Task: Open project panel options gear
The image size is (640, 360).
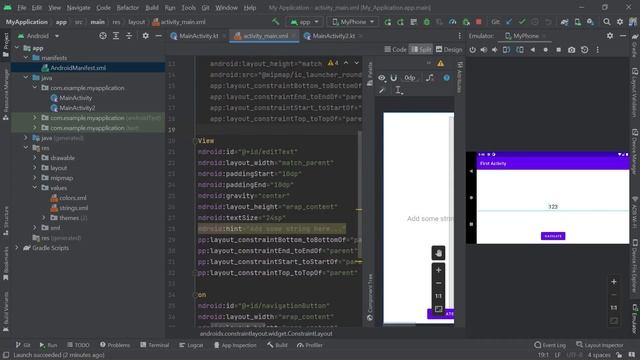Action: [145, 36]
